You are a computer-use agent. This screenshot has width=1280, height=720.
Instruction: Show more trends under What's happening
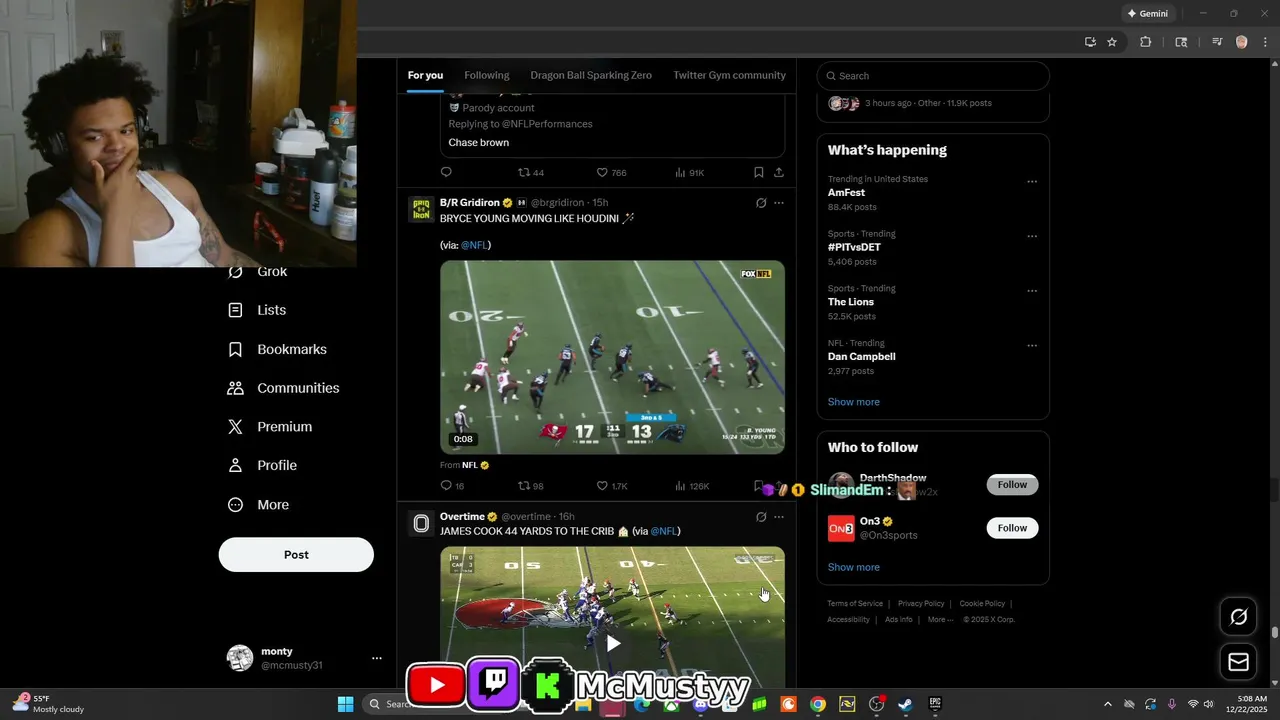854,402
